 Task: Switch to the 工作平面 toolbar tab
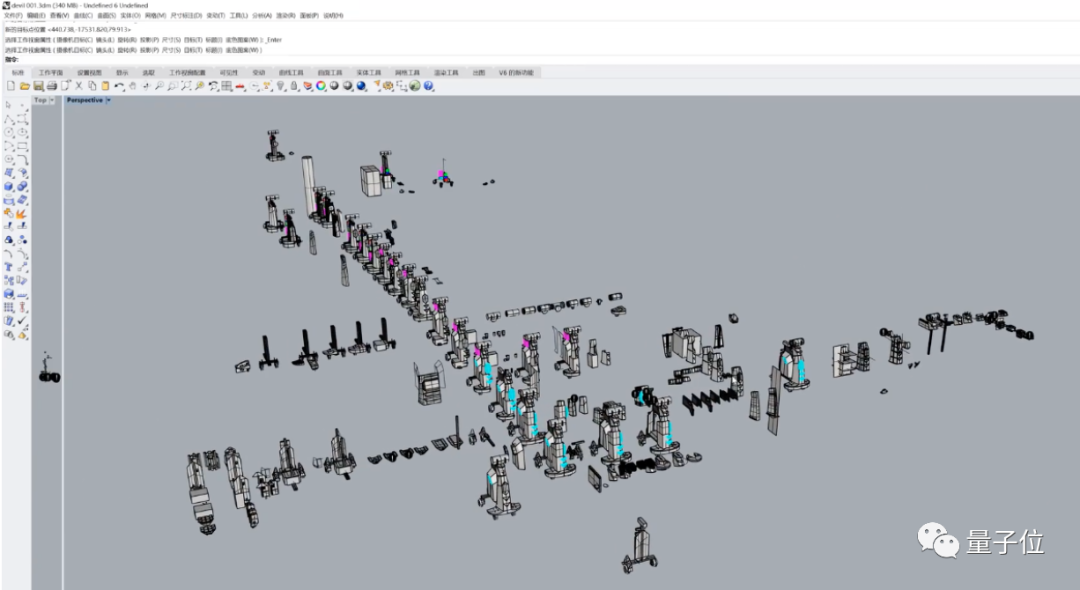point(50,72)
